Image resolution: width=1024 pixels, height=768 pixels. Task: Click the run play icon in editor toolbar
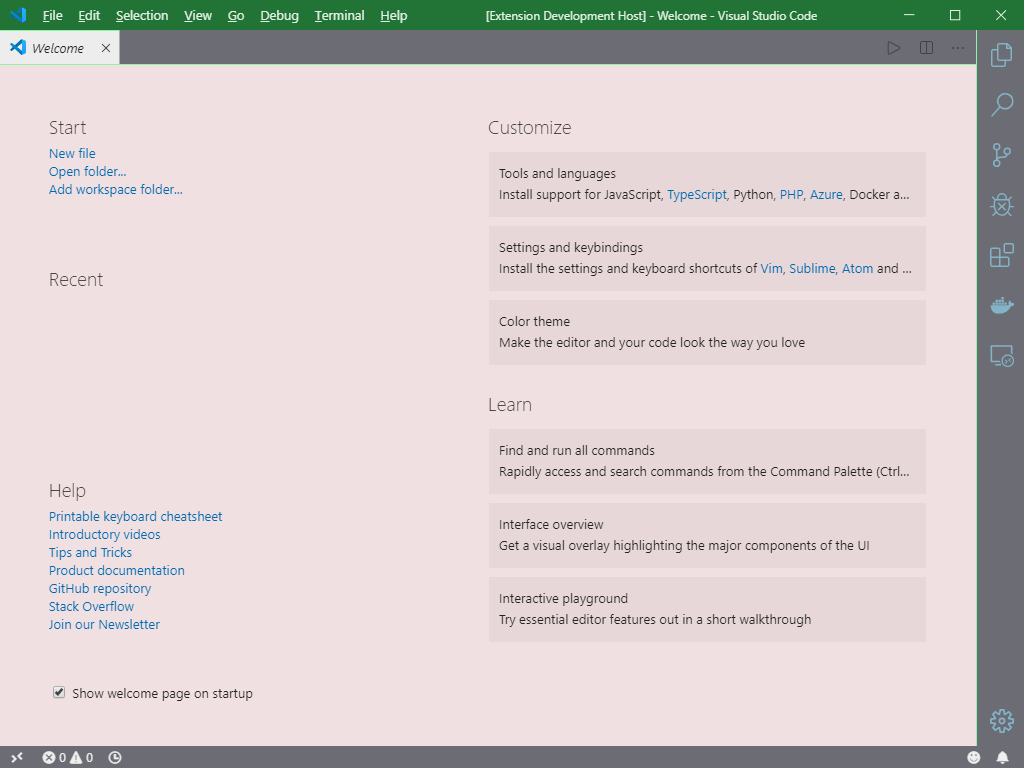pyautogui.click(x=893, y=48)
